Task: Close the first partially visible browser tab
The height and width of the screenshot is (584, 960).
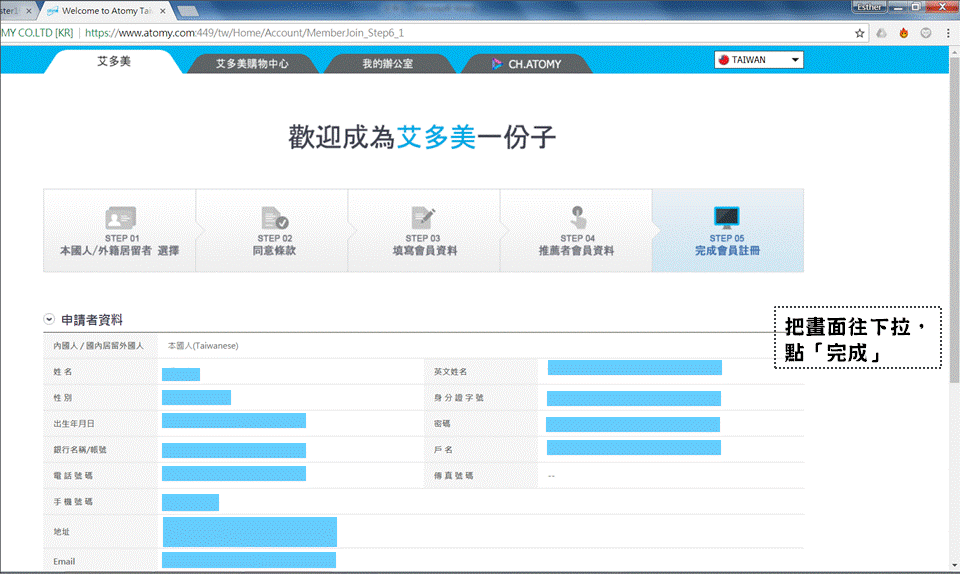Action: 28,11
